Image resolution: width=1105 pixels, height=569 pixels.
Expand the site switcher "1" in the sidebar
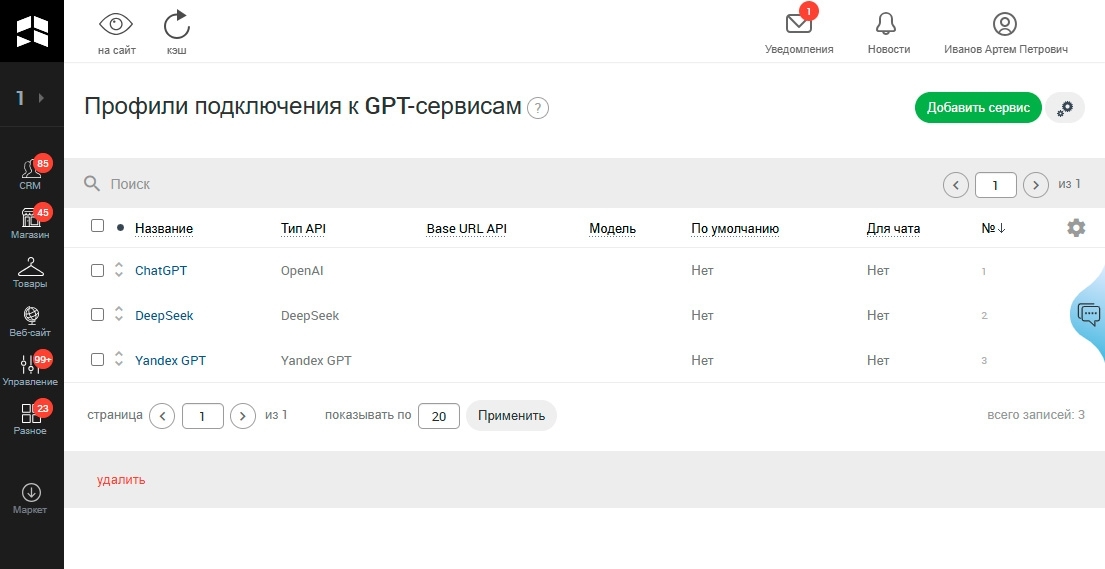31,98
